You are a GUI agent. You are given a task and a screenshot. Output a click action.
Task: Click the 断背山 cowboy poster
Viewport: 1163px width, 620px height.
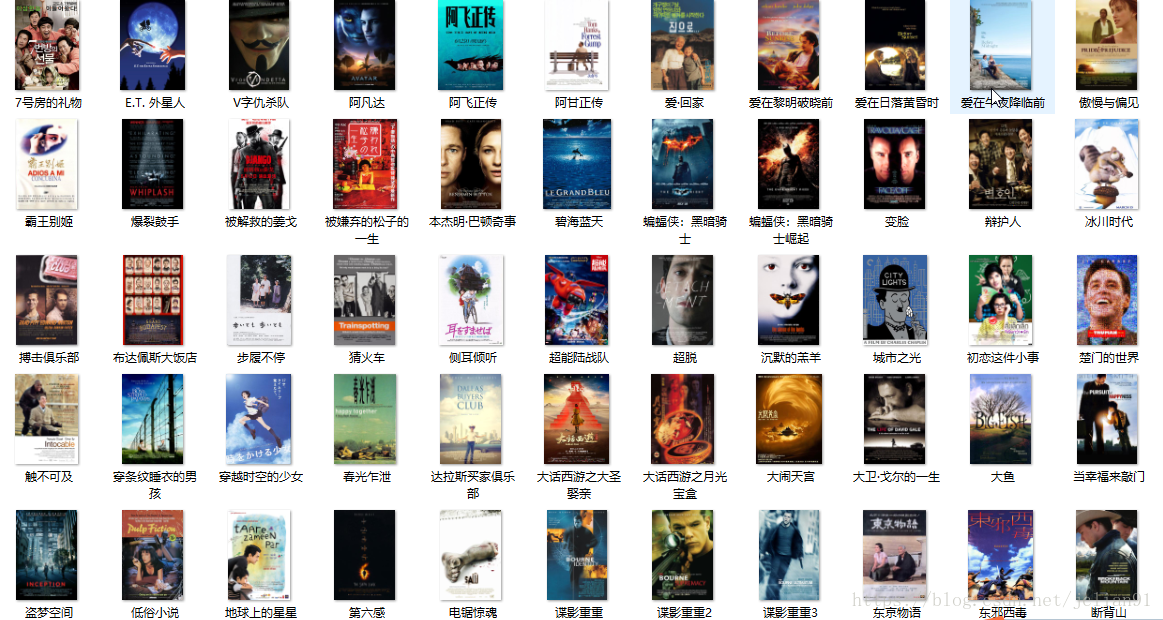[1107, 555]
